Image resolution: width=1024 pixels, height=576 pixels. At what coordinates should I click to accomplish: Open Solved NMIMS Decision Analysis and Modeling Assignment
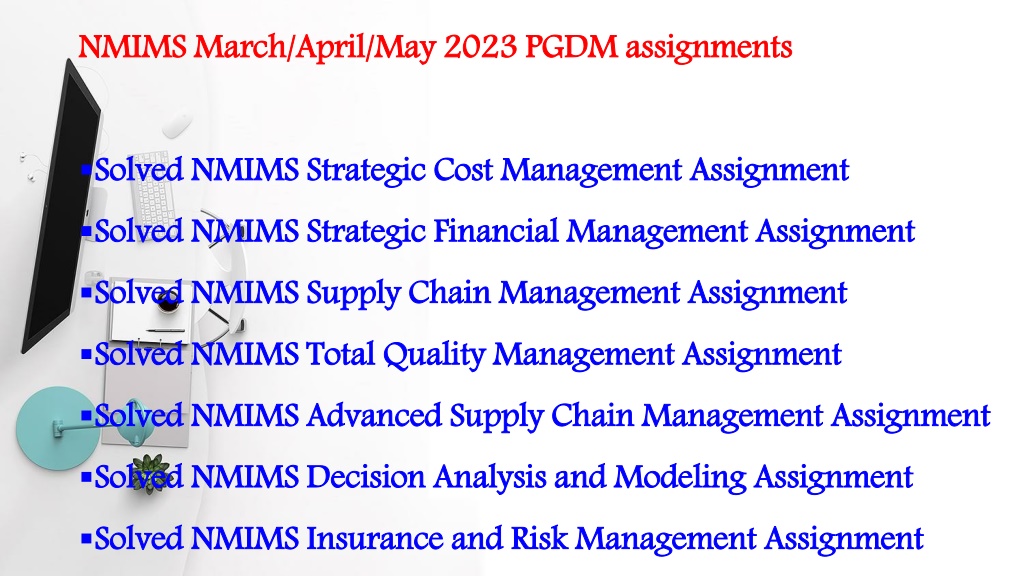504,477
